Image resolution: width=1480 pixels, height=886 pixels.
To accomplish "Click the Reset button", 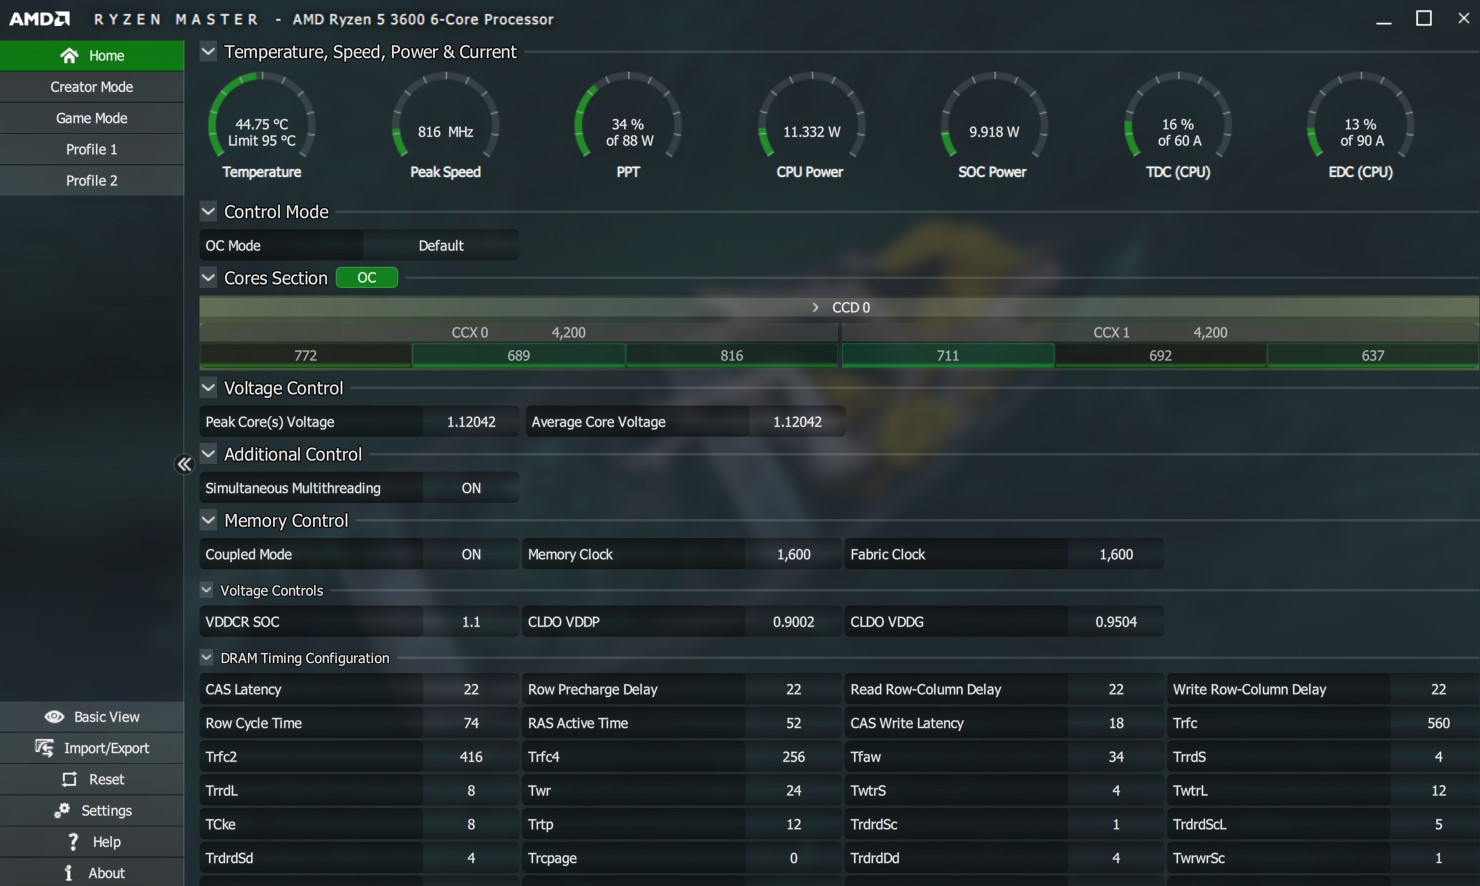I will click(92, 779).
